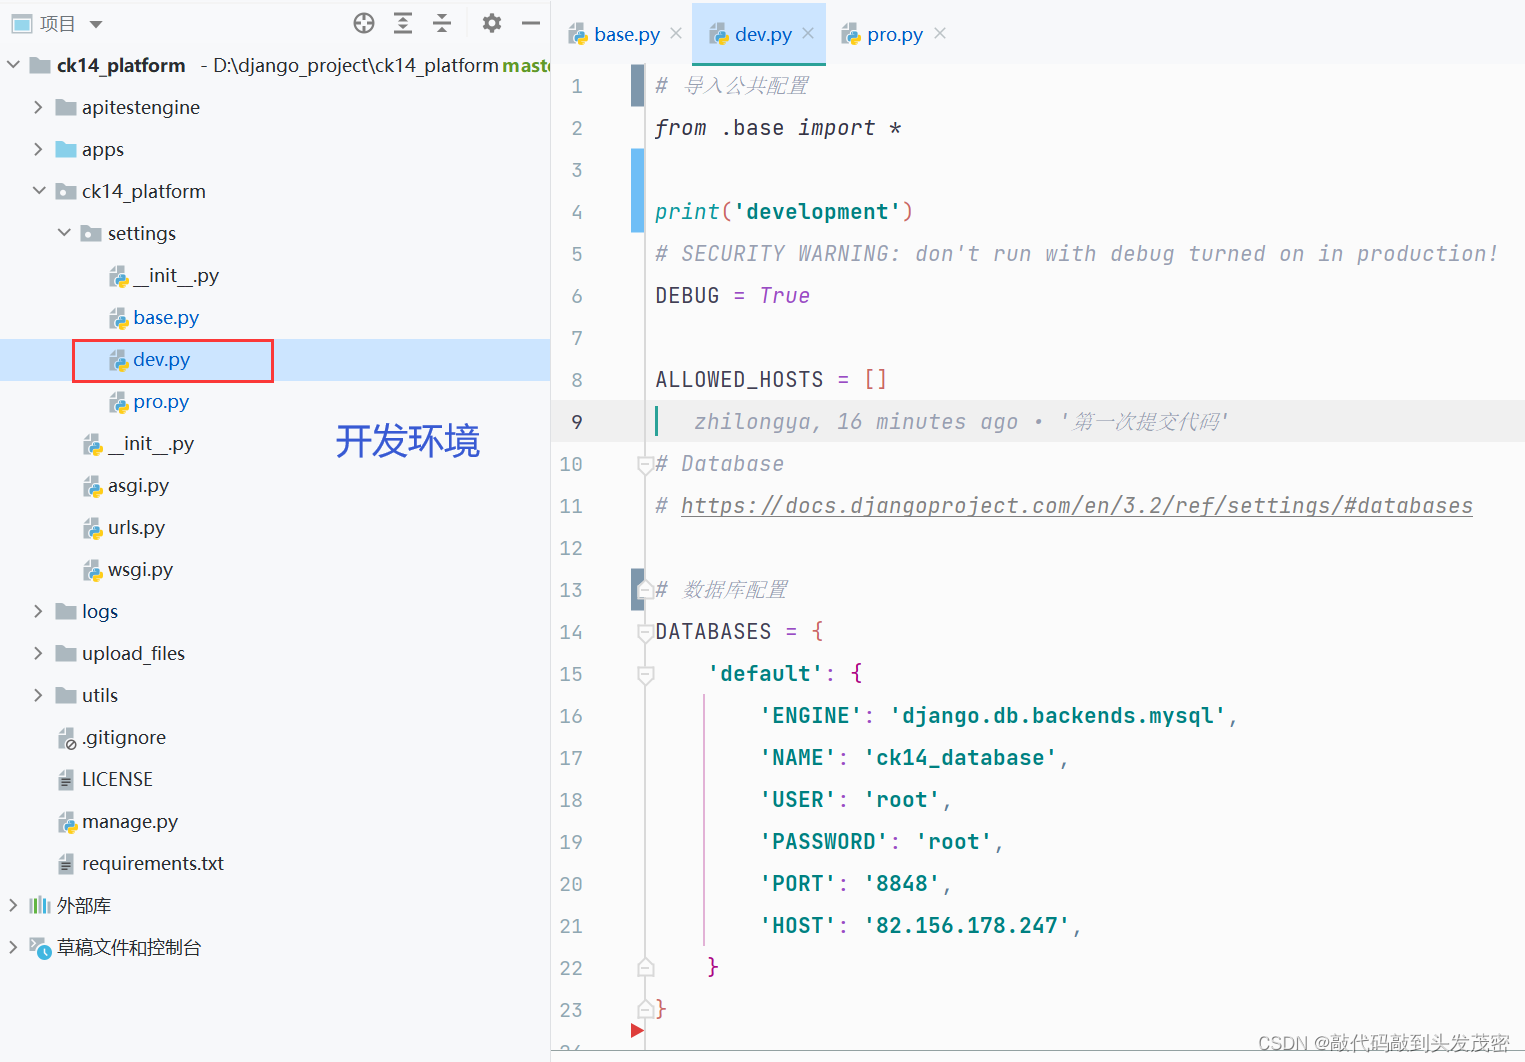Screen dimensions: 1525x1062
Task: Click fold end marker at line 22
Action: coord(645,968)
